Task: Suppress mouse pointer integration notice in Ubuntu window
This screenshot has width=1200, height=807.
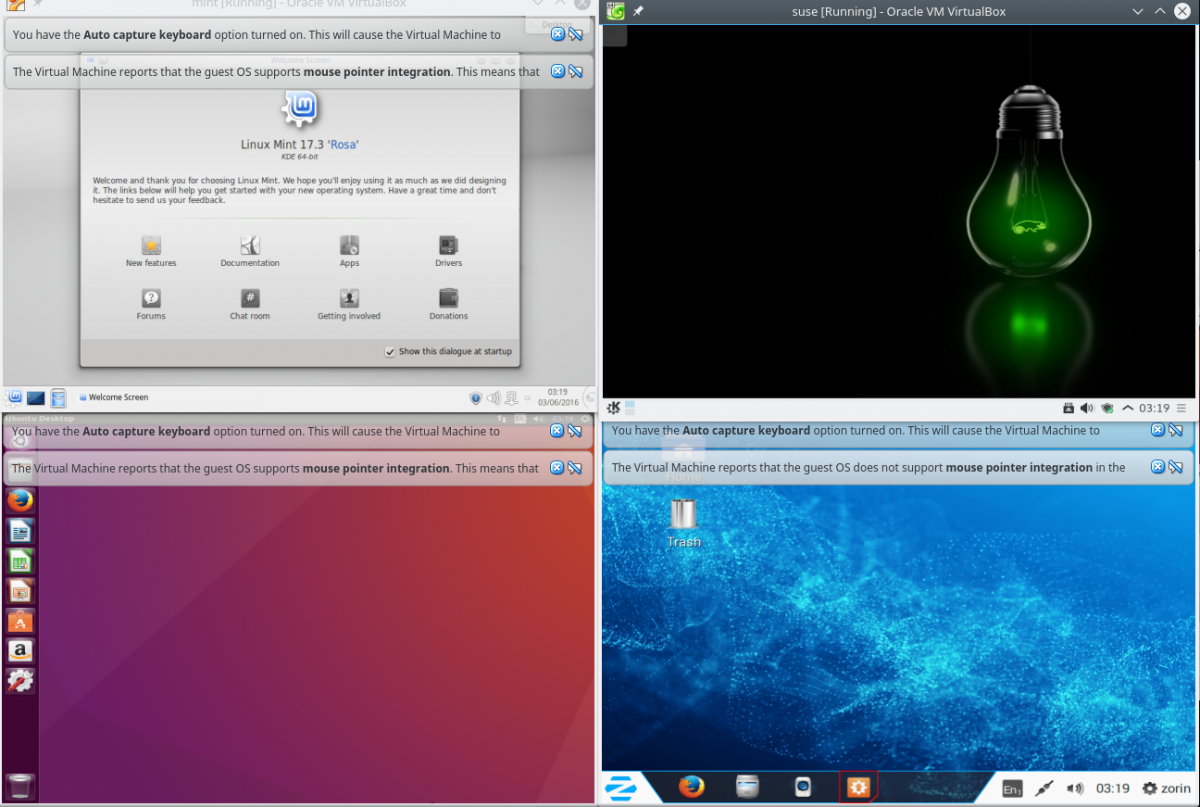Action: tap(575, 467)
